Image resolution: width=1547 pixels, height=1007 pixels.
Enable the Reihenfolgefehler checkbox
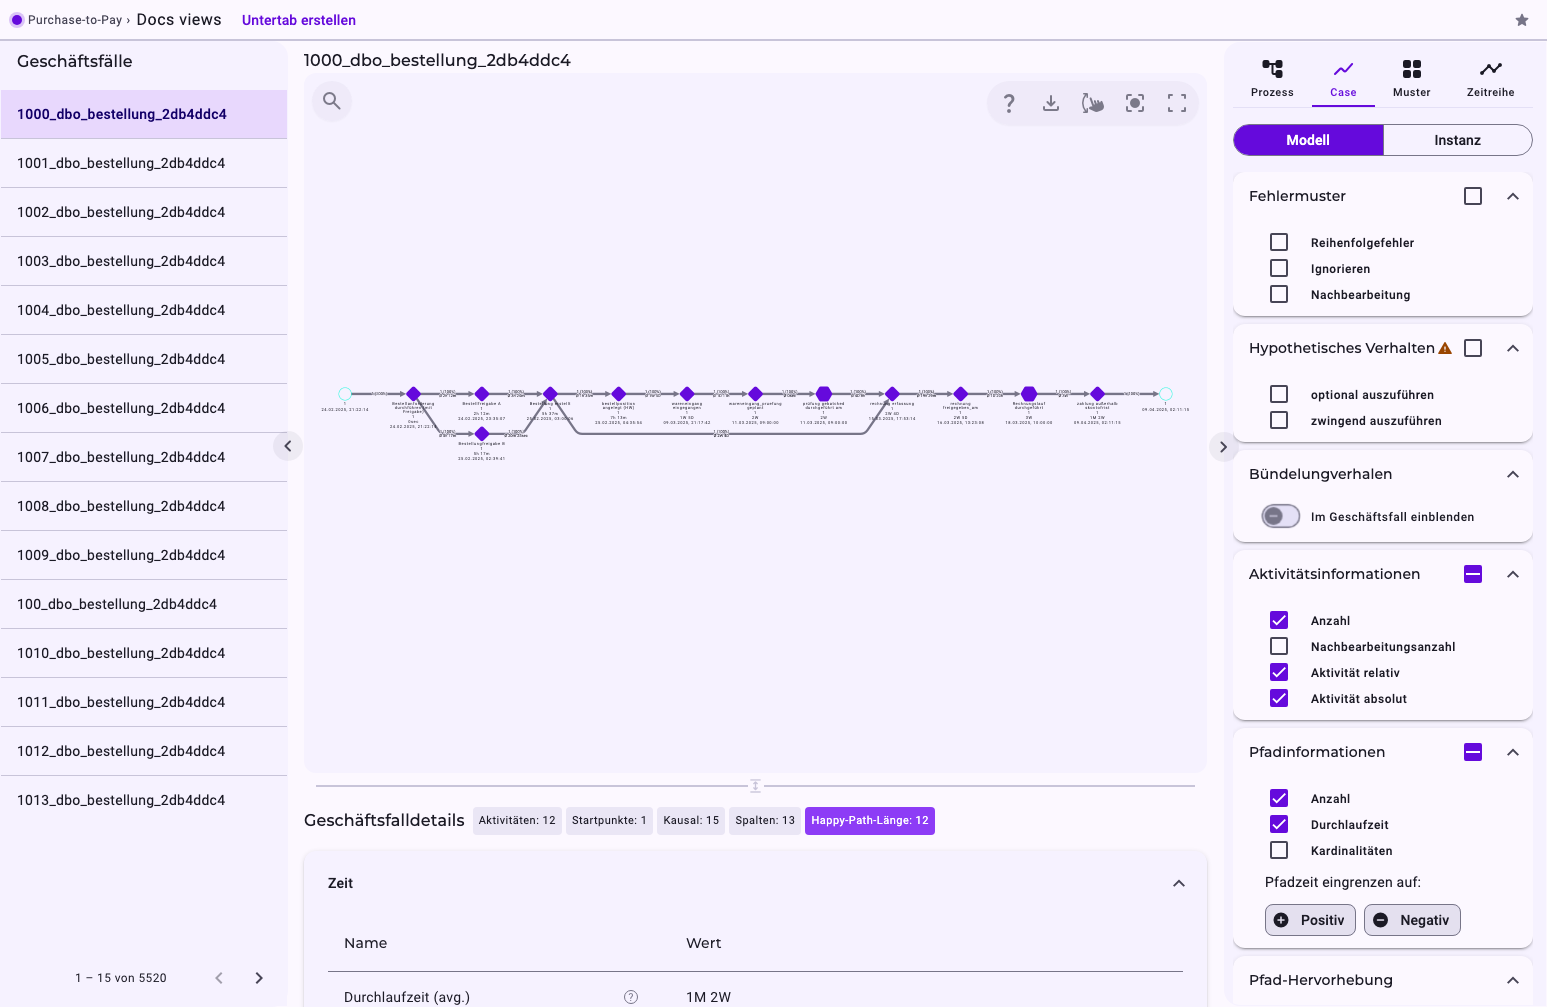coord(1279,242)
